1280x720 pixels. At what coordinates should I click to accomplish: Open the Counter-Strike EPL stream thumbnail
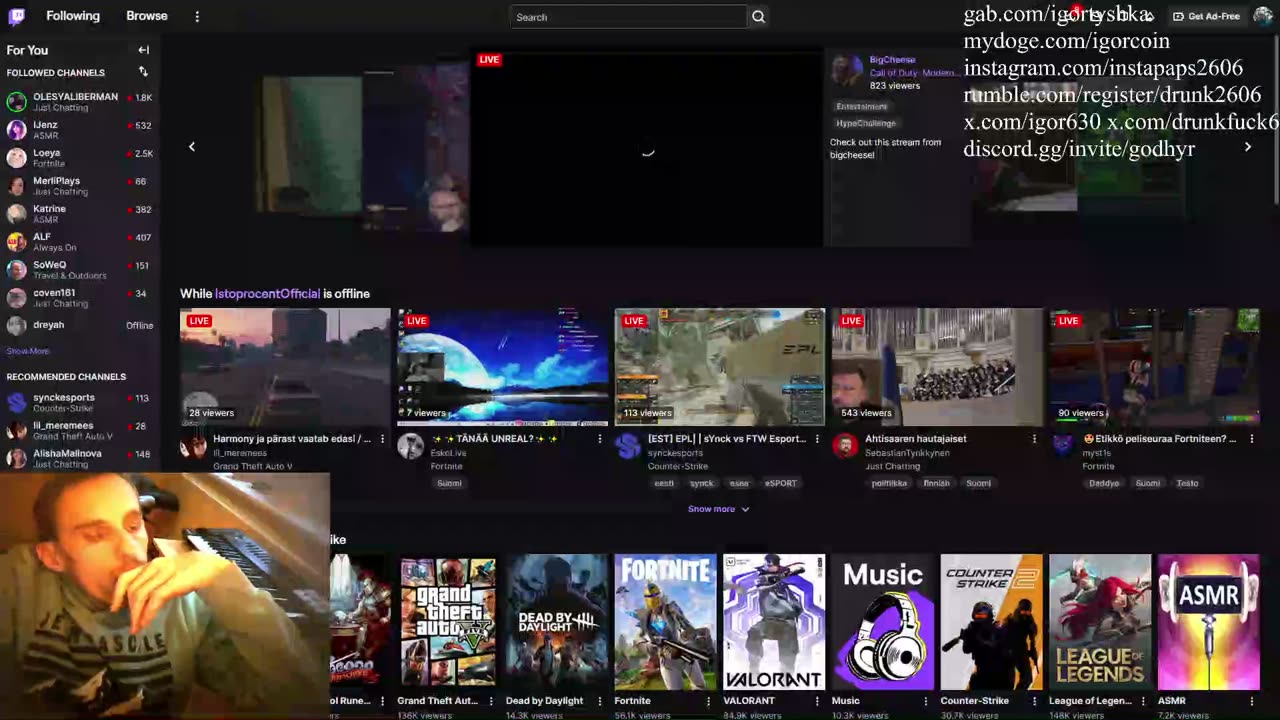[720, 367]
